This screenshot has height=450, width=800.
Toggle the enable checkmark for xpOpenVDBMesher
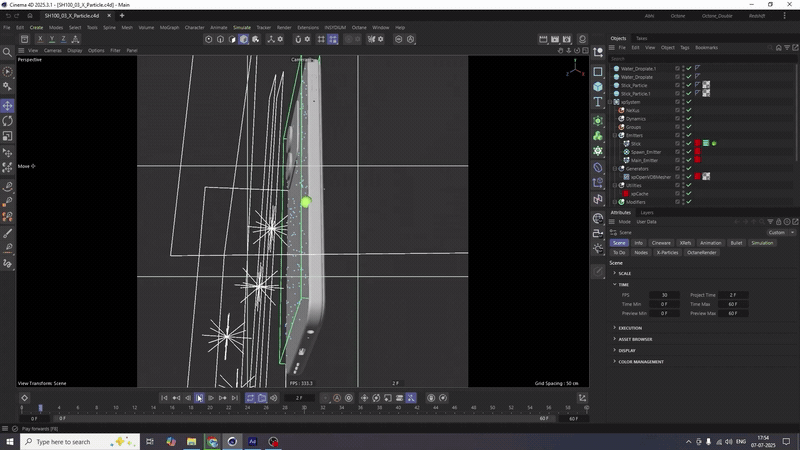click(x=689, y=176)
